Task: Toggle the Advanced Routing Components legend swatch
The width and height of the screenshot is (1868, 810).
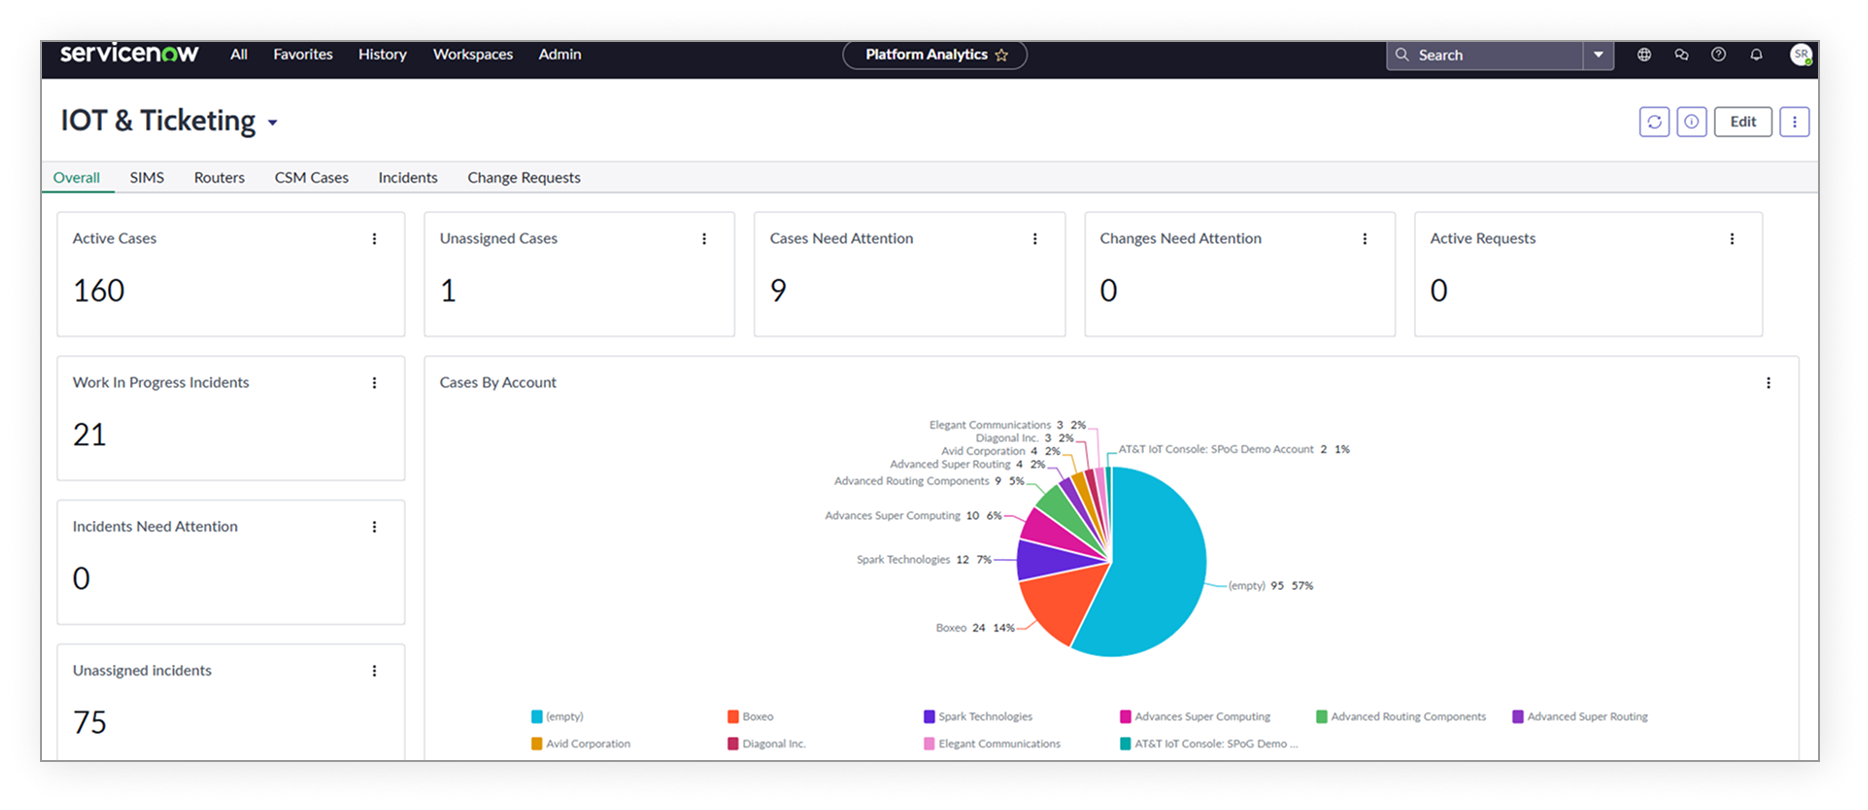Action: [1322, 717]
